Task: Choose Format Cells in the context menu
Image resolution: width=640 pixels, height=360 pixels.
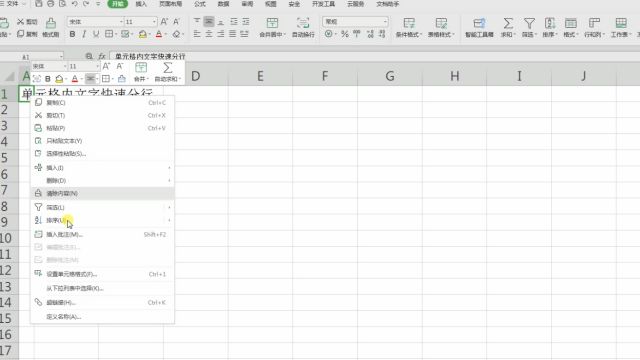Action: (103, 274)
